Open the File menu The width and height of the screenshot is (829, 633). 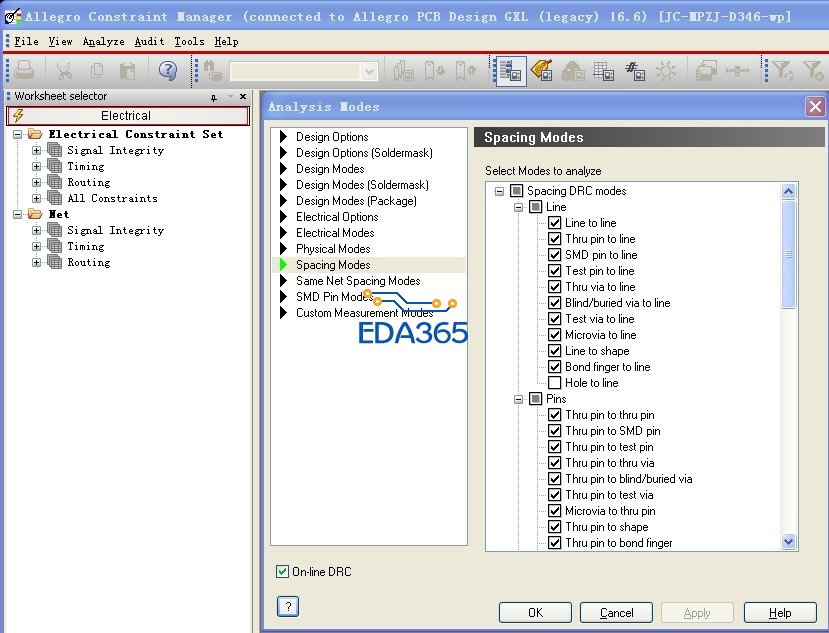coord(26,41)
